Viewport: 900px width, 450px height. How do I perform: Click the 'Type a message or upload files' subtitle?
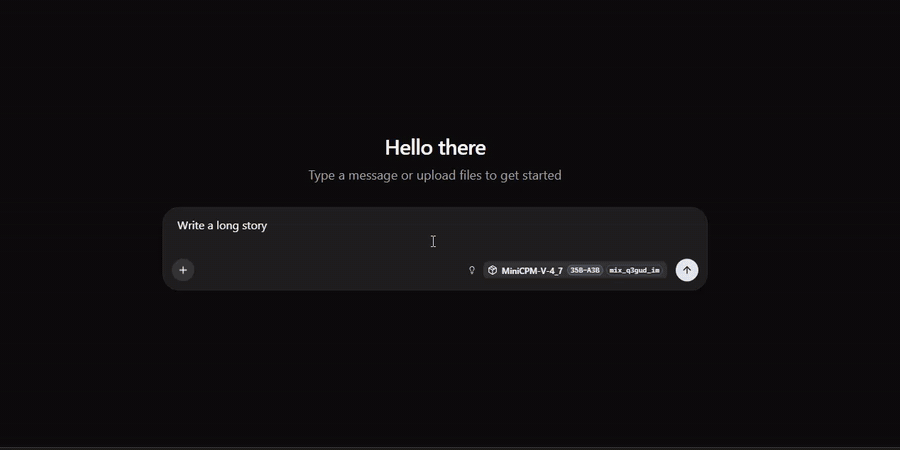coord(435,175)
